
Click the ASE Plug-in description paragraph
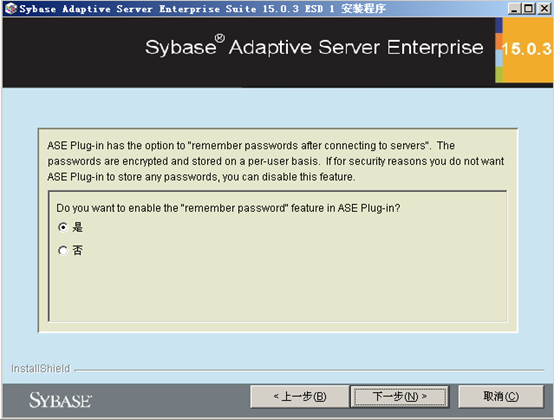pyautogui.click(x=276, y=161)
